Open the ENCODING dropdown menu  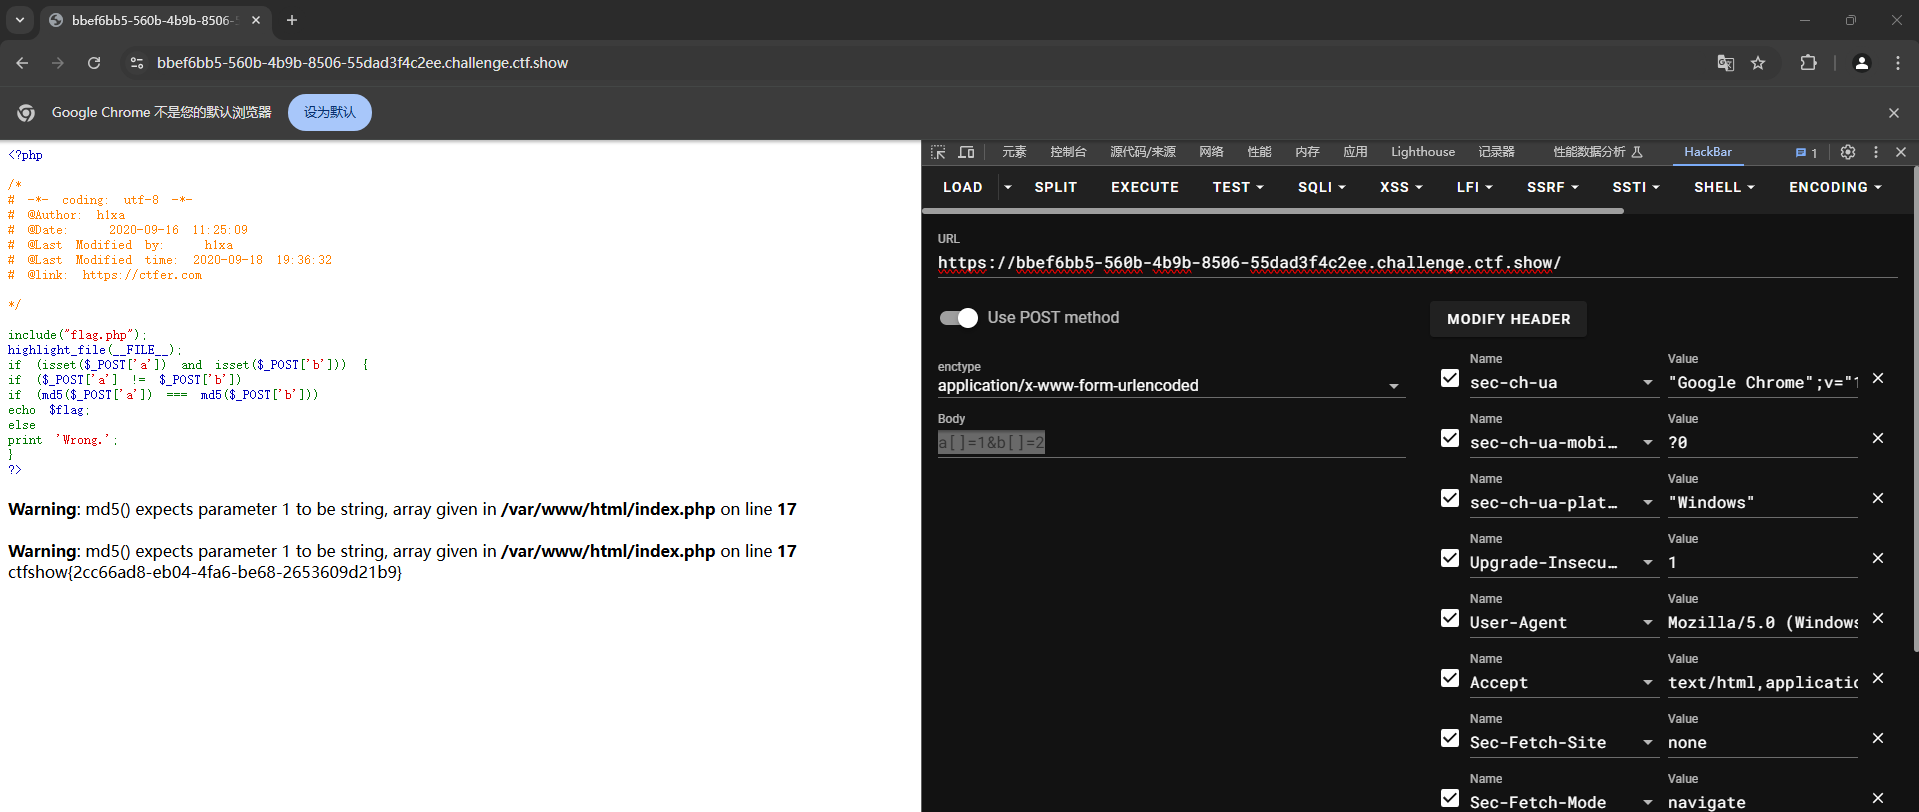pos(1835,187)
